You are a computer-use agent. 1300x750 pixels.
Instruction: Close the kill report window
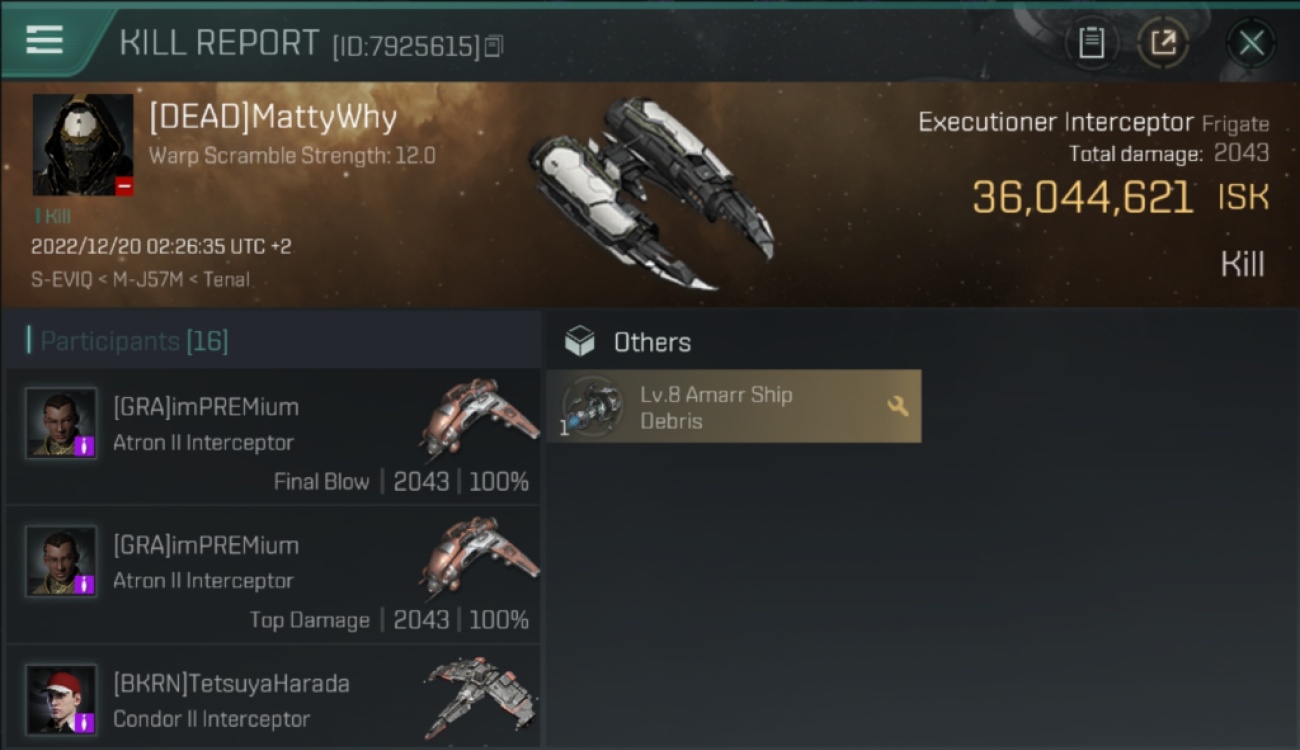click(1251, 43)
